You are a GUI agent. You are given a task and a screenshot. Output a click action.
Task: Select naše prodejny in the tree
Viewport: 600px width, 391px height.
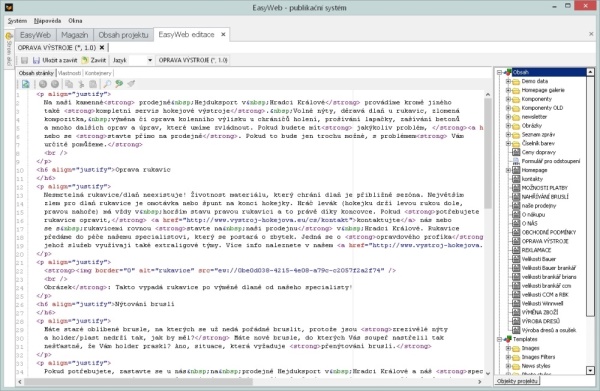pos(539,205)
